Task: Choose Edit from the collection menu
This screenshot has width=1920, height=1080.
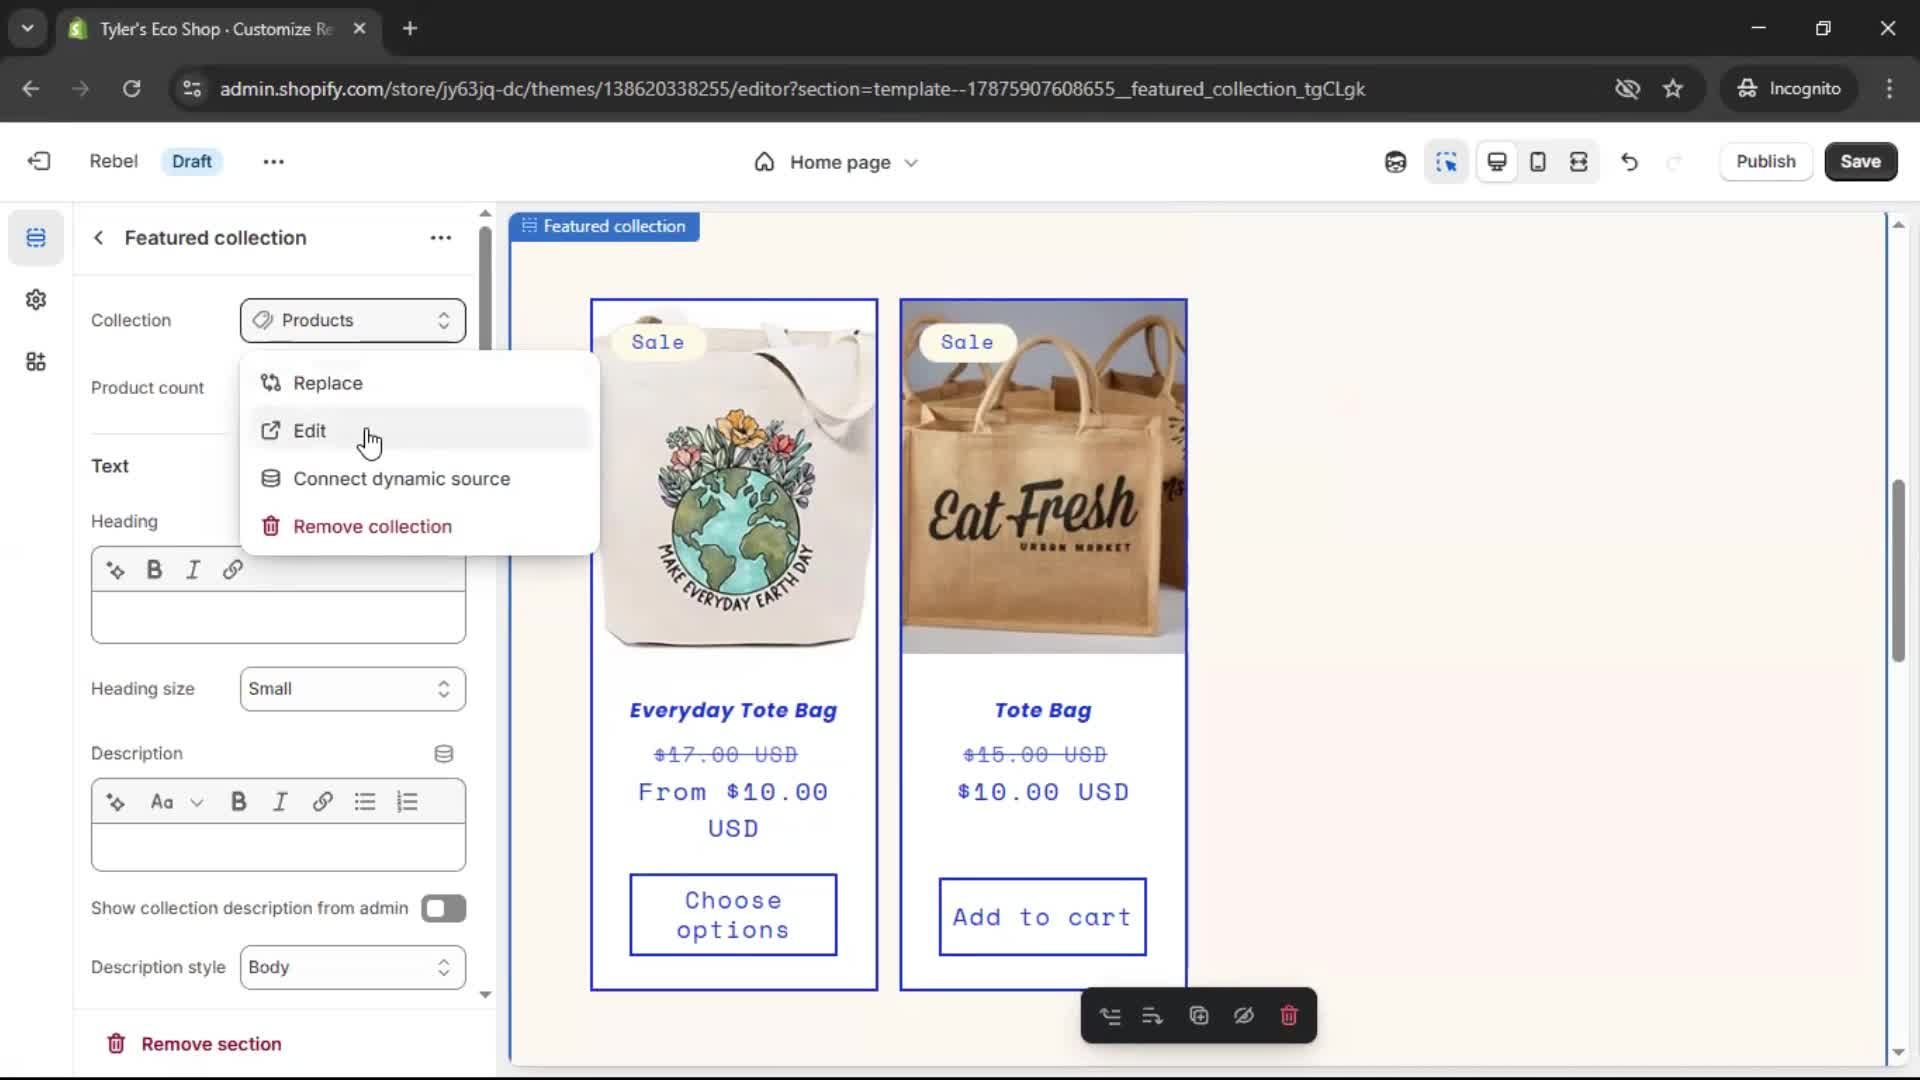Action: 310,431
